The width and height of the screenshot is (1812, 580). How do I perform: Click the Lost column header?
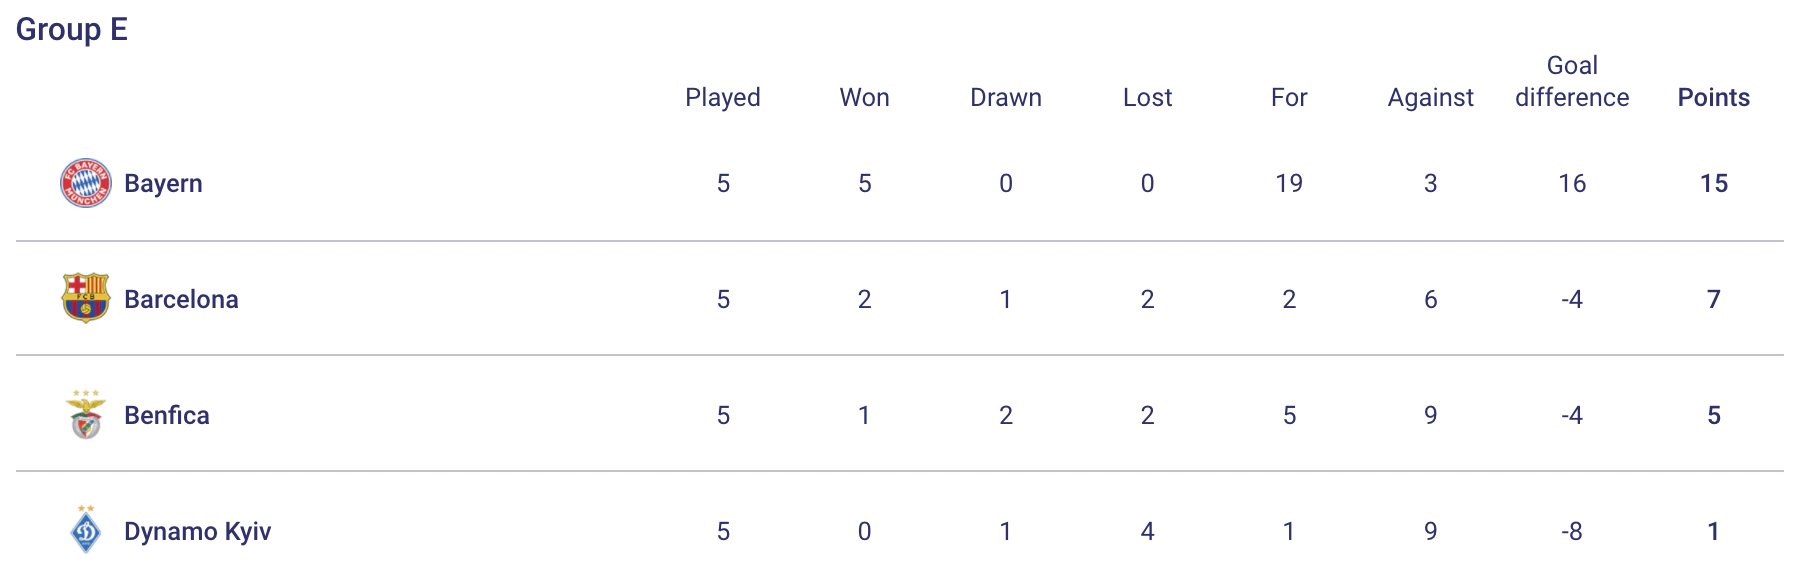(x=1148, y=98)
